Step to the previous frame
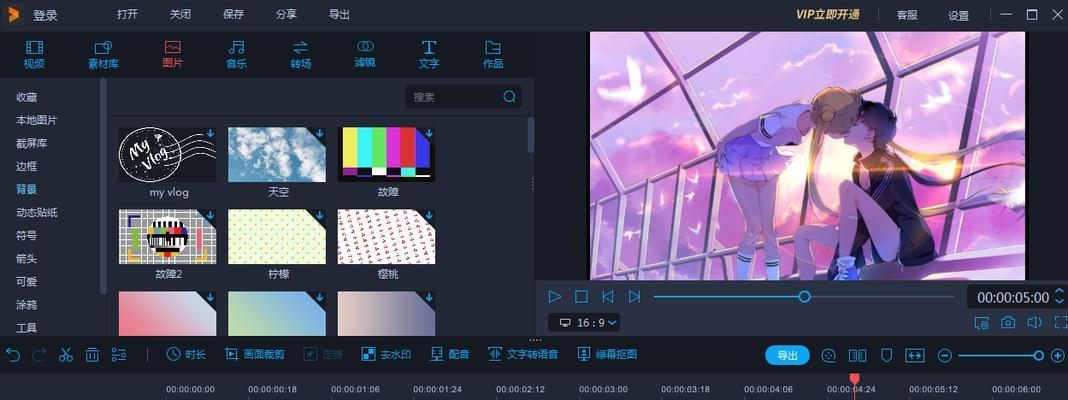Viewport: 1068px width, 400px height. [x=608, y=296]
